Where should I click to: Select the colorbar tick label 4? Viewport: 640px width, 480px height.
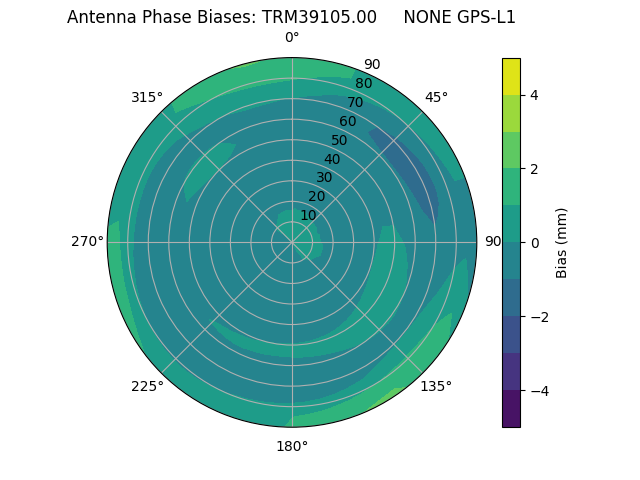click(535, 95)
